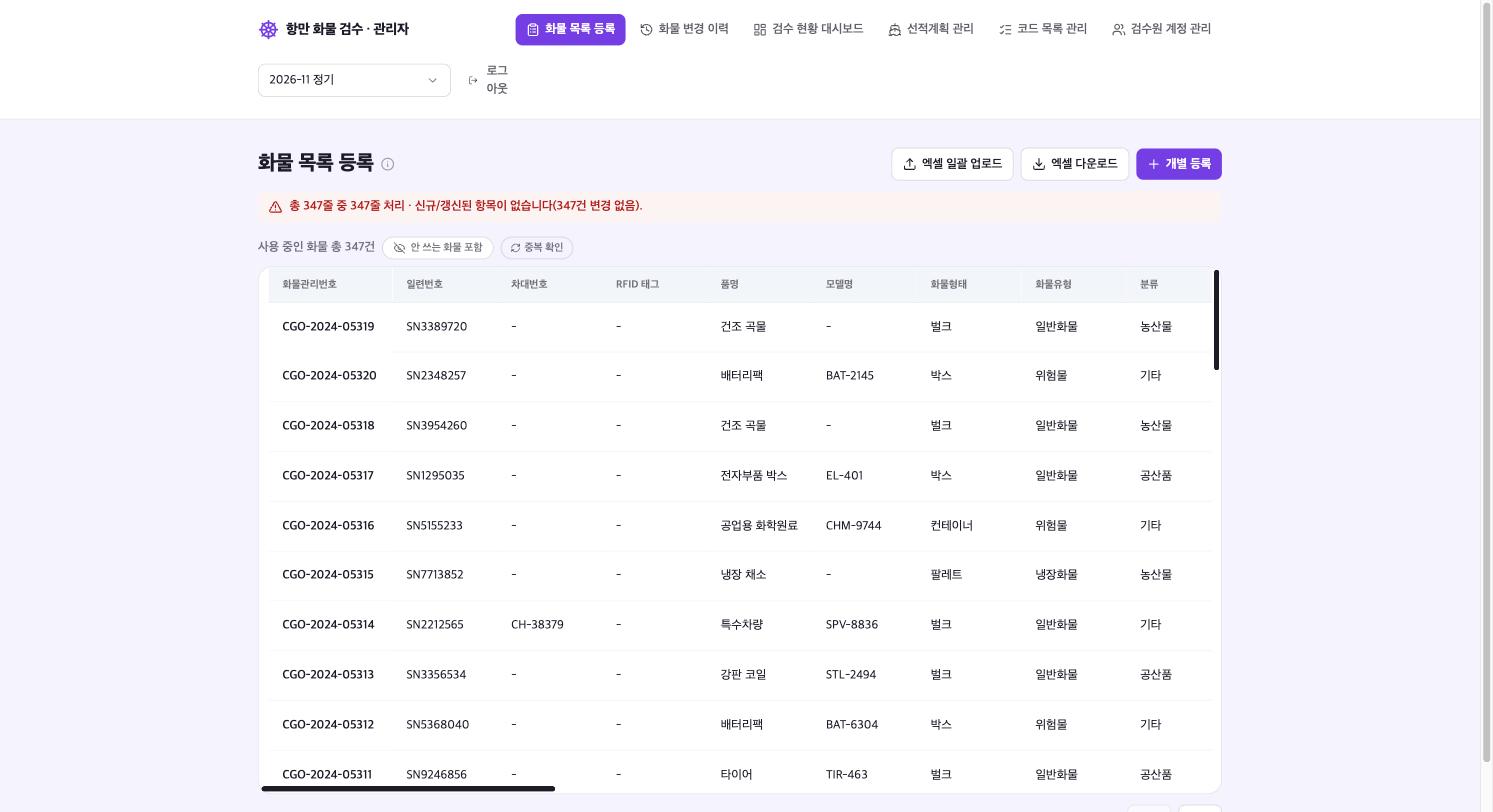
Task: Select cargo number CGO-2024-05315
Action: (x=328, y=575)
